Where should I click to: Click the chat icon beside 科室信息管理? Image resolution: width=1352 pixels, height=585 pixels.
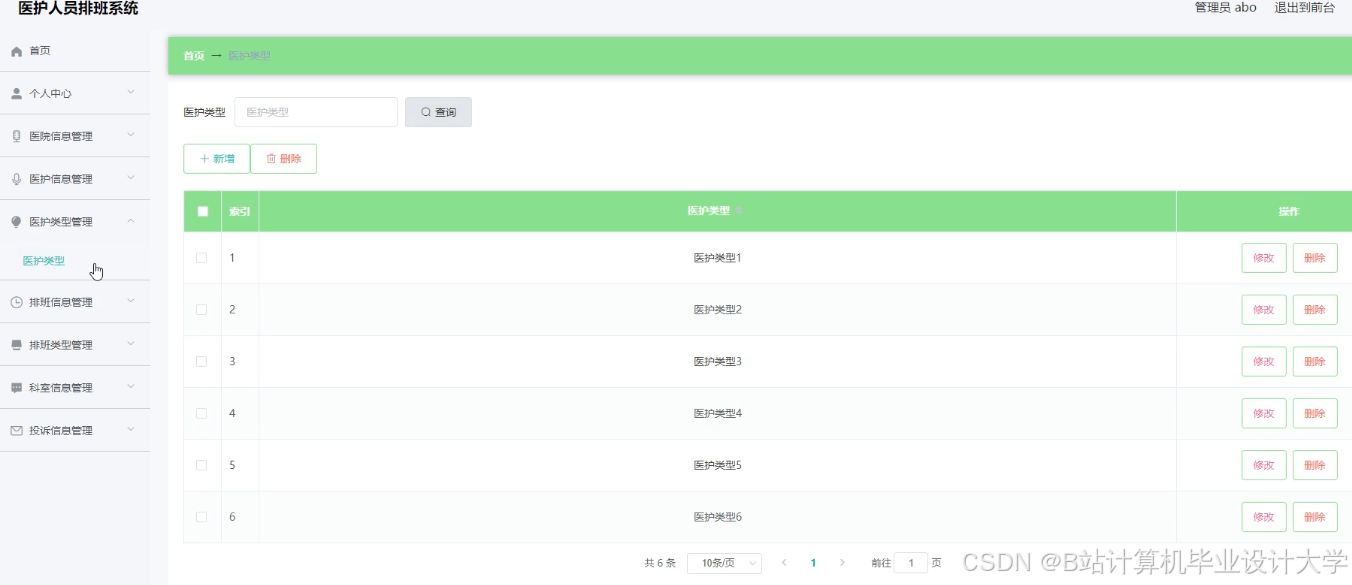click(16, 388)
